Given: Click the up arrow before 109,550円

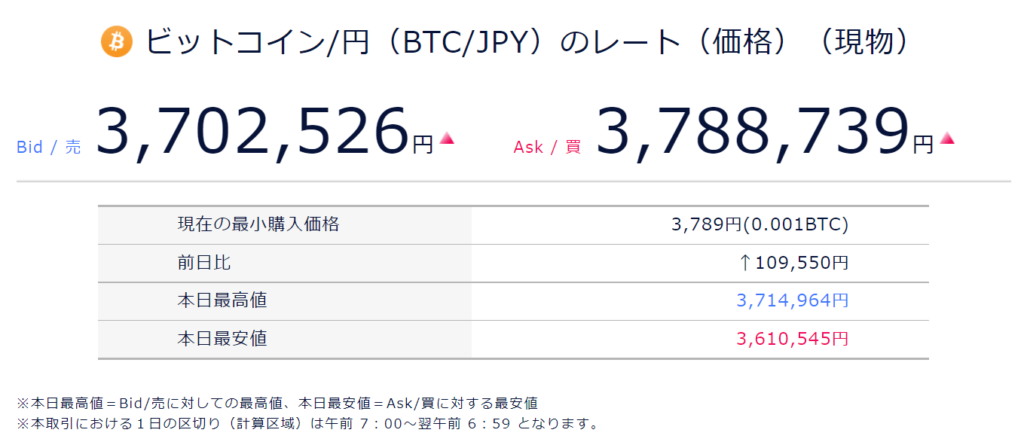Looking at the screenshot, I should (x=744, y=263).
